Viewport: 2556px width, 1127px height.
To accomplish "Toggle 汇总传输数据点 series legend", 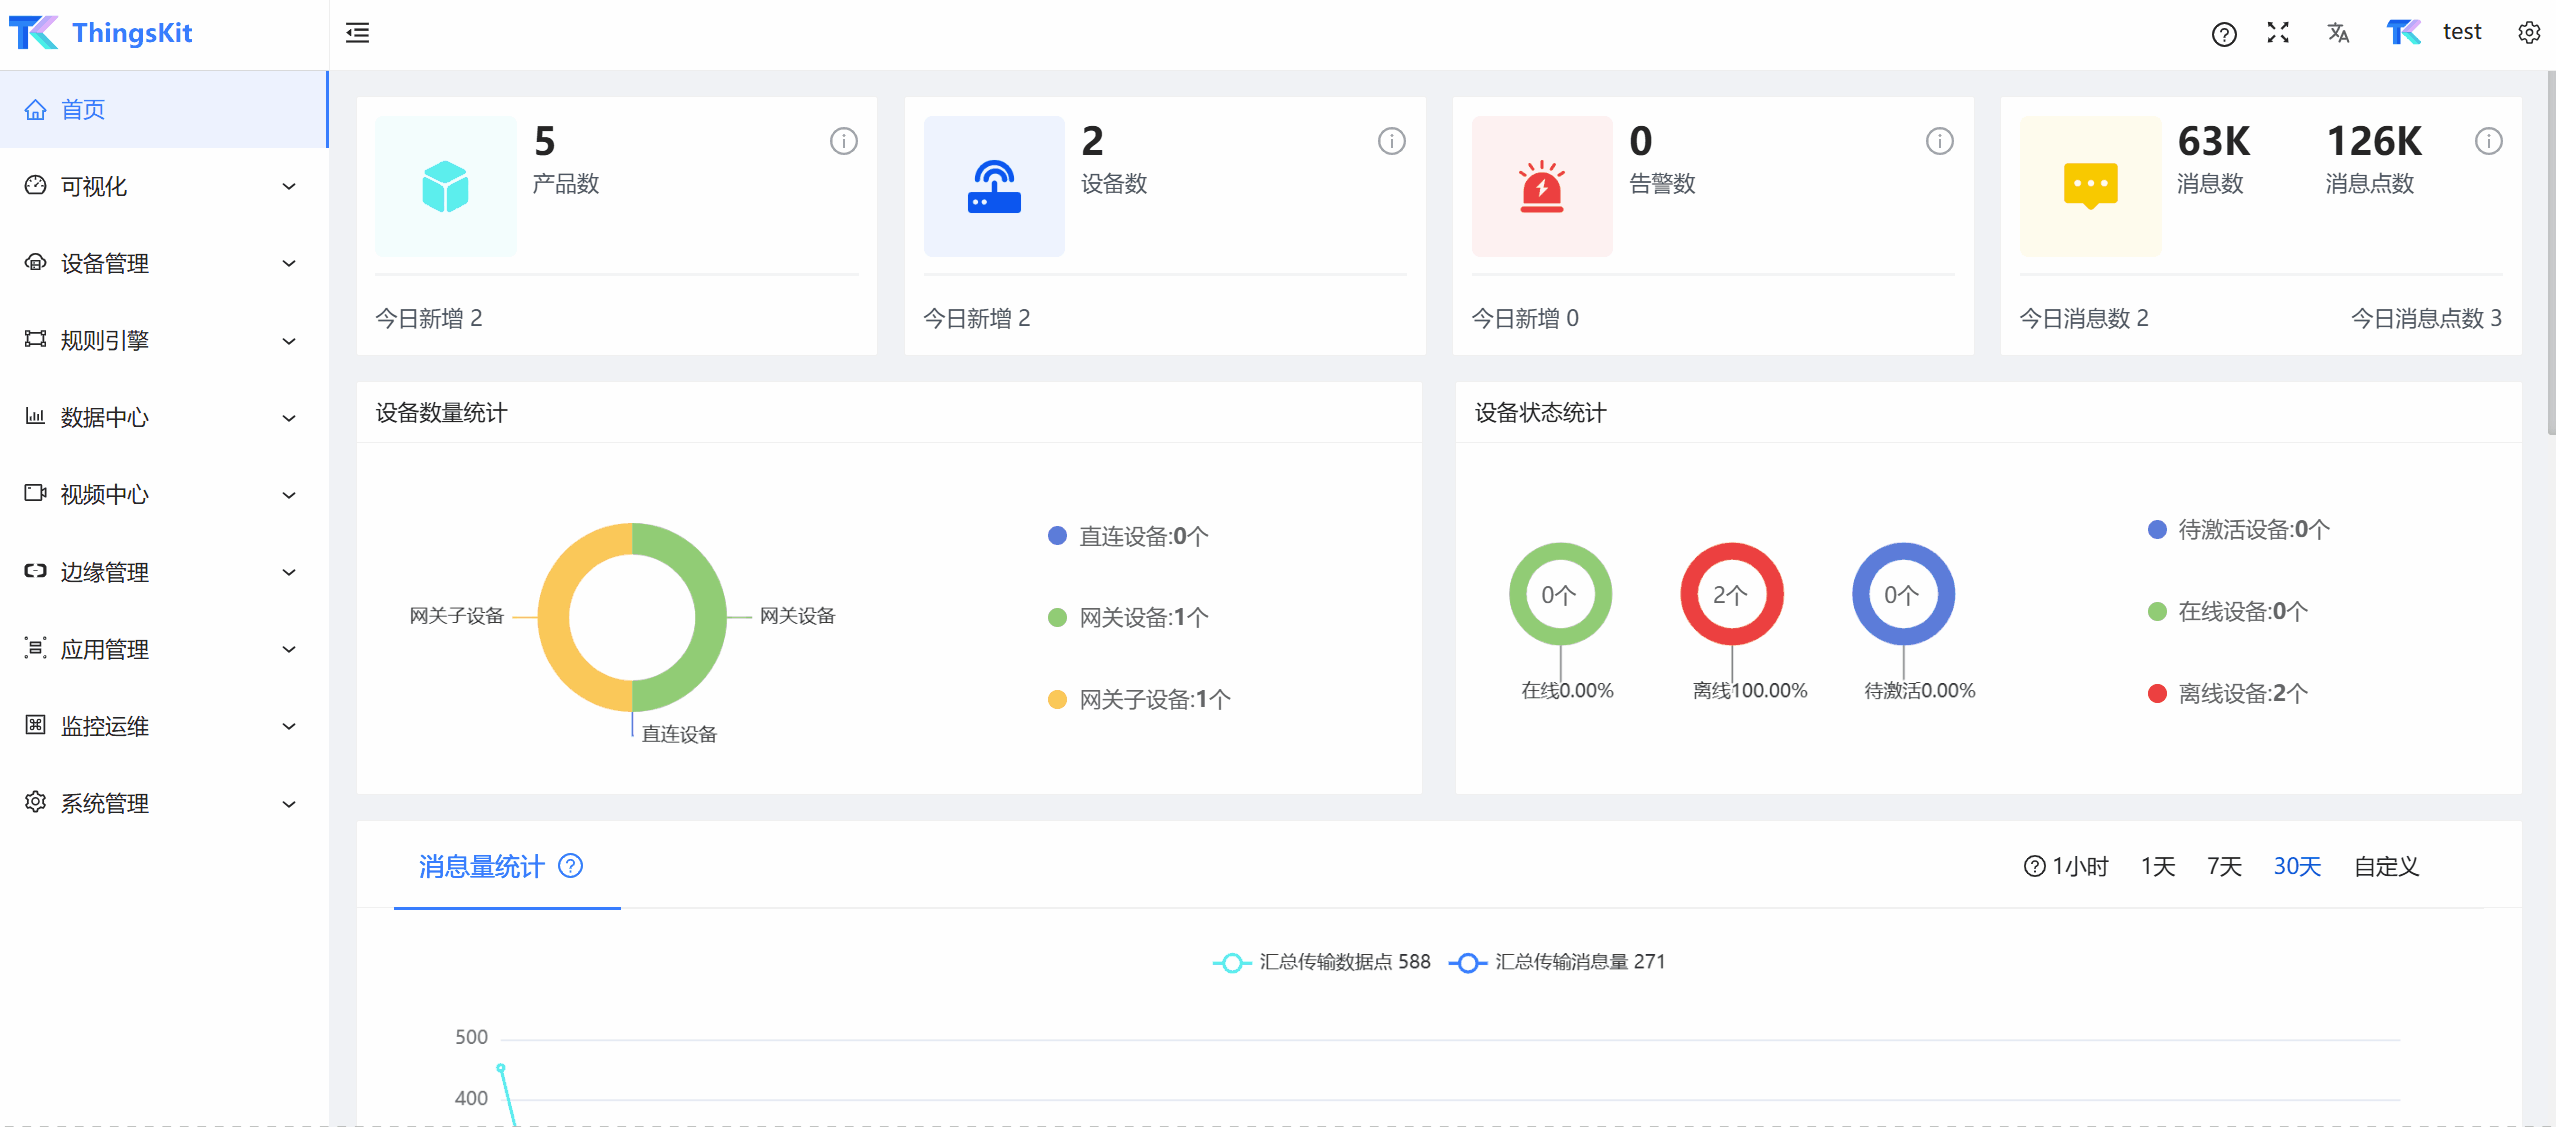I will [1322, 962].
